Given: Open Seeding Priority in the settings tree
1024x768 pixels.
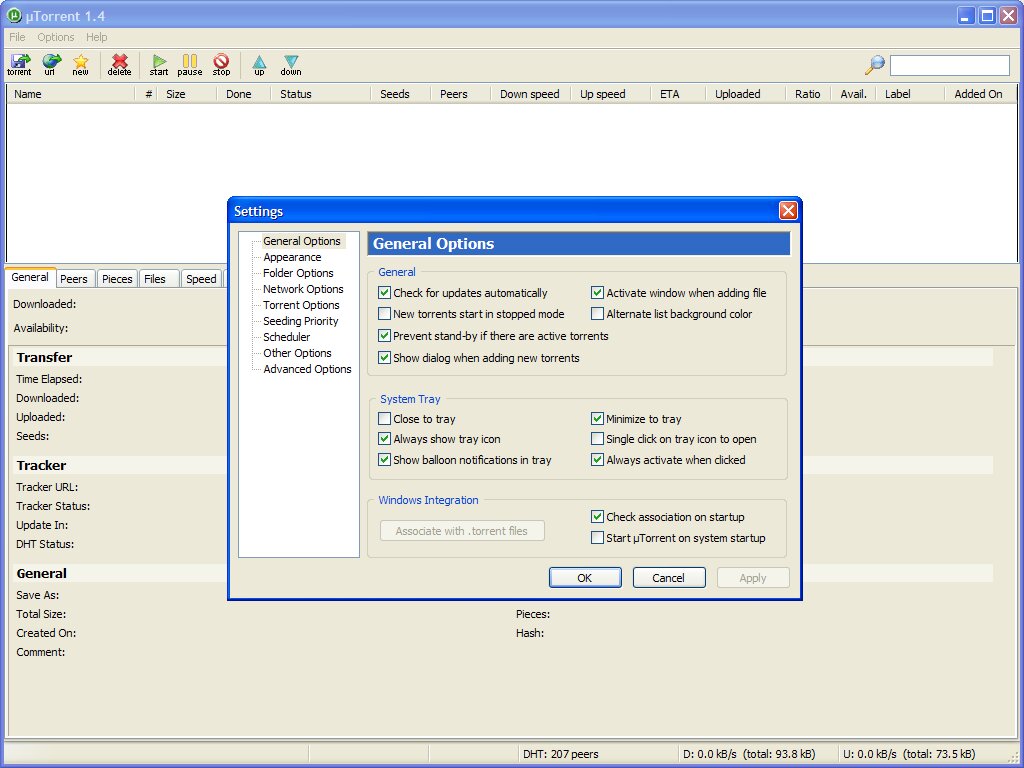Looking at the screenshot, I should (300, 321).
